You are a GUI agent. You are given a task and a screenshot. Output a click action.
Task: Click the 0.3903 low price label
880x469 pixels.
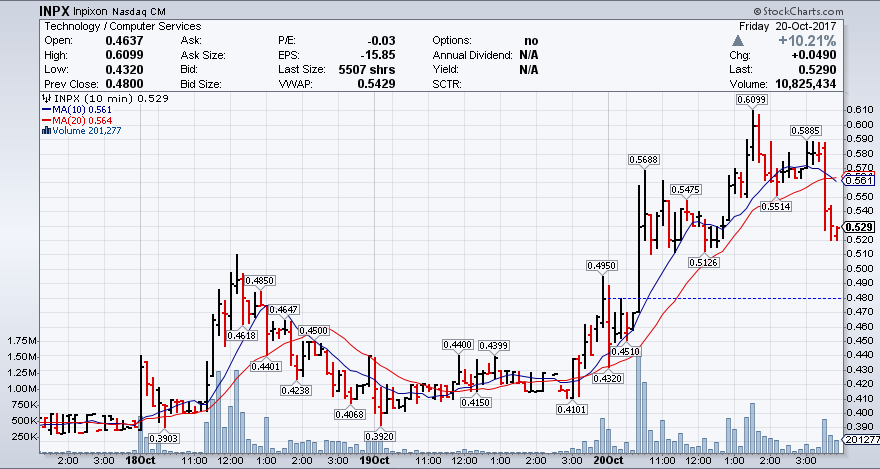(x=164, y=438)
